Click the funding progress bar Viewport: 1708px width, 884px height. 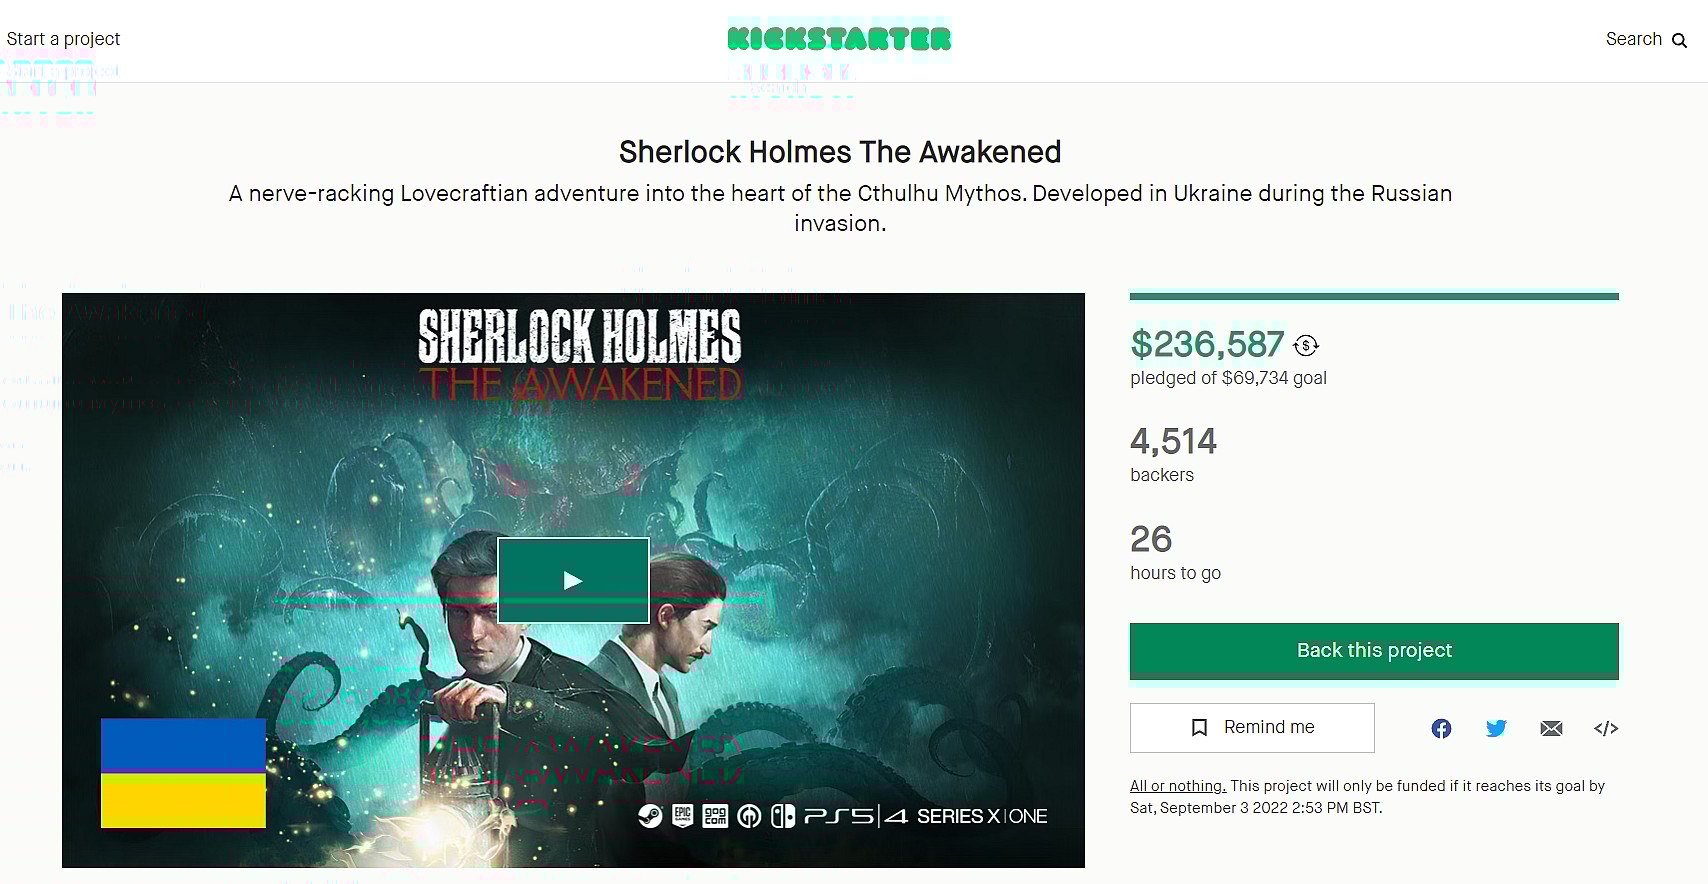[x=1374, y=296]
